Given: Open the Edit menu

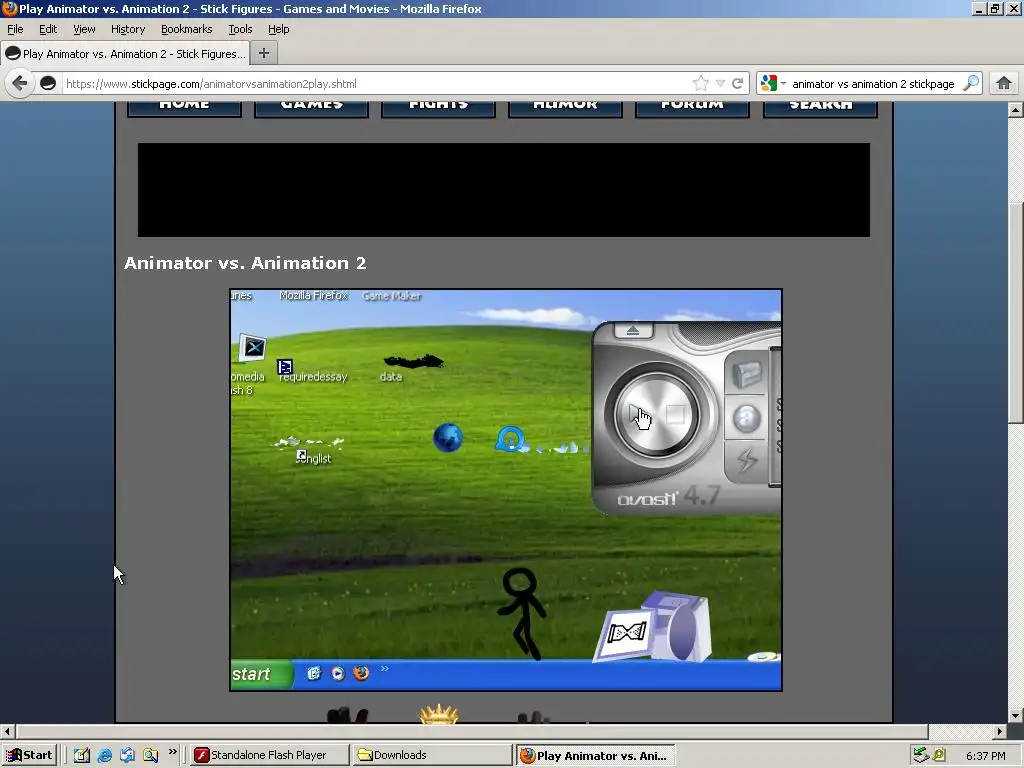Looking at the screenshot, I should point(48,29).
